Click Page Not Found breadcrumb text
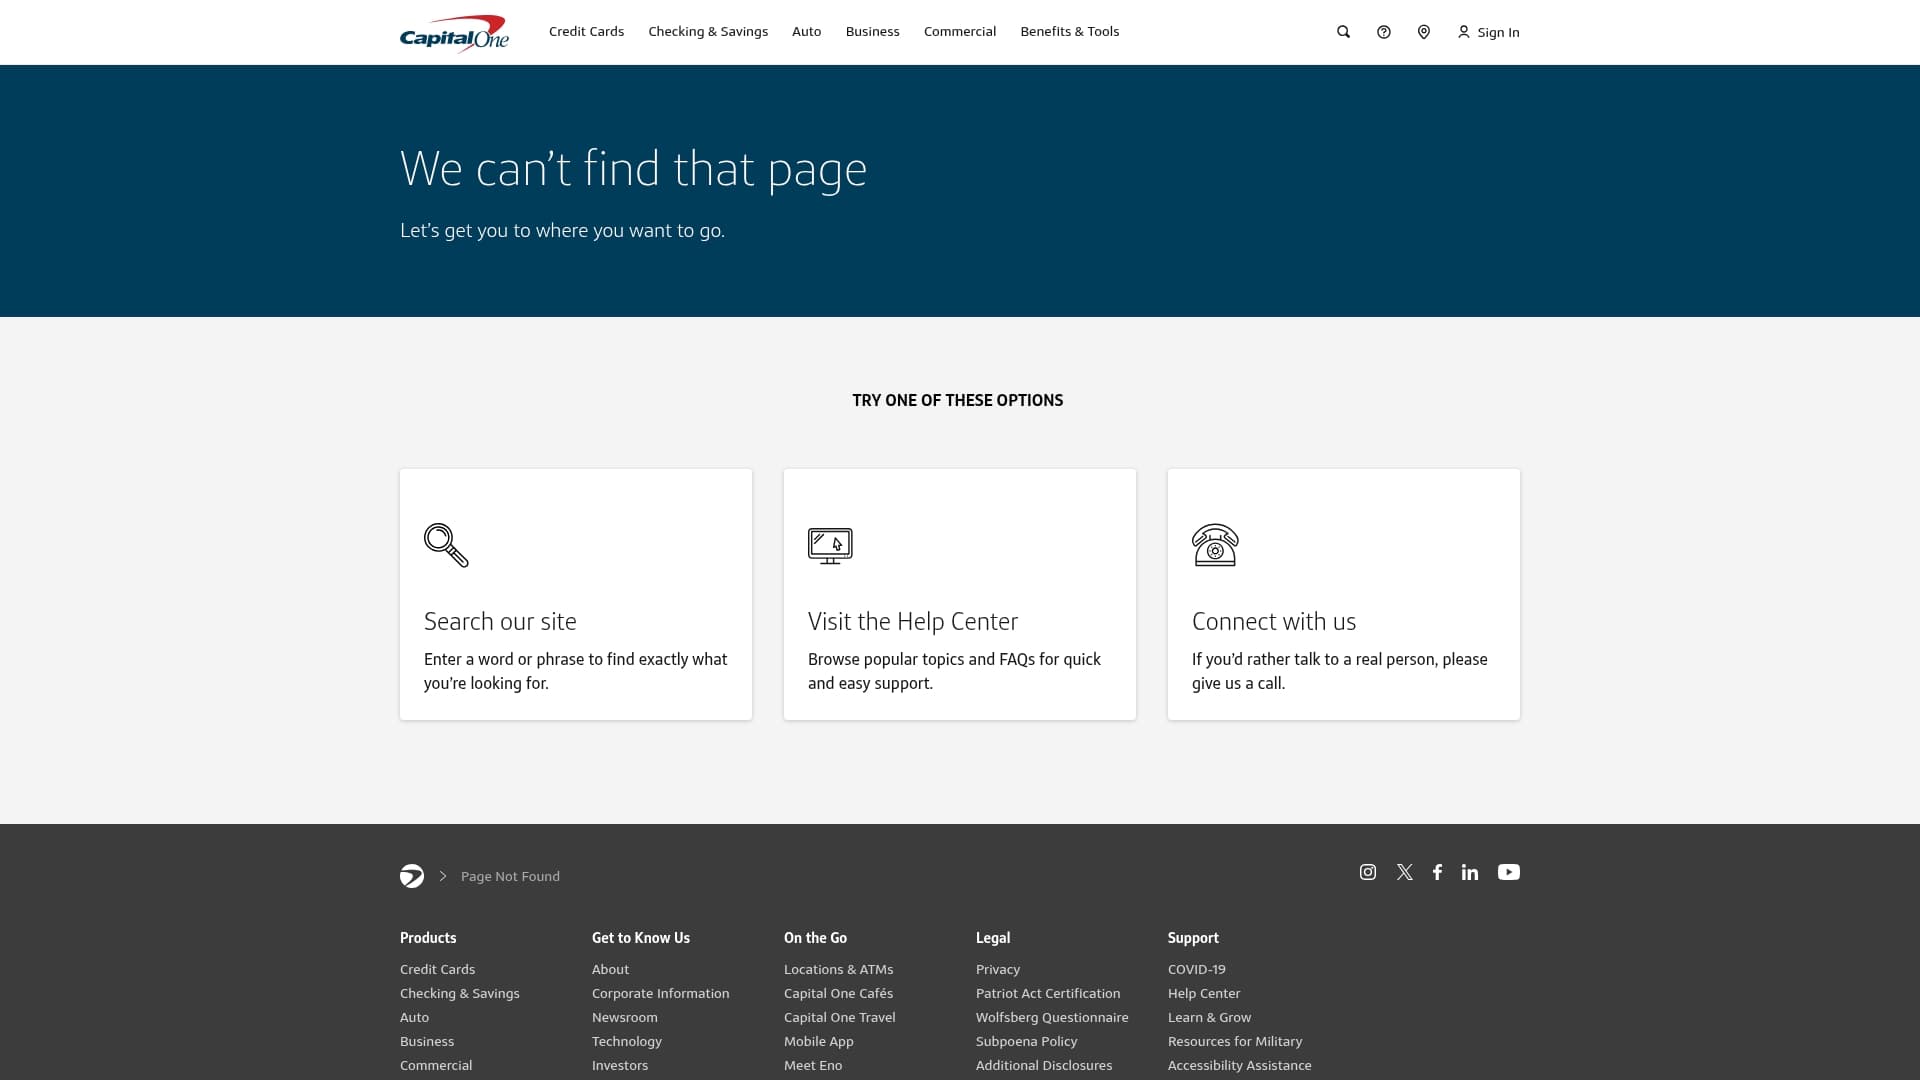The image size is (1920, 1080). 510,877
